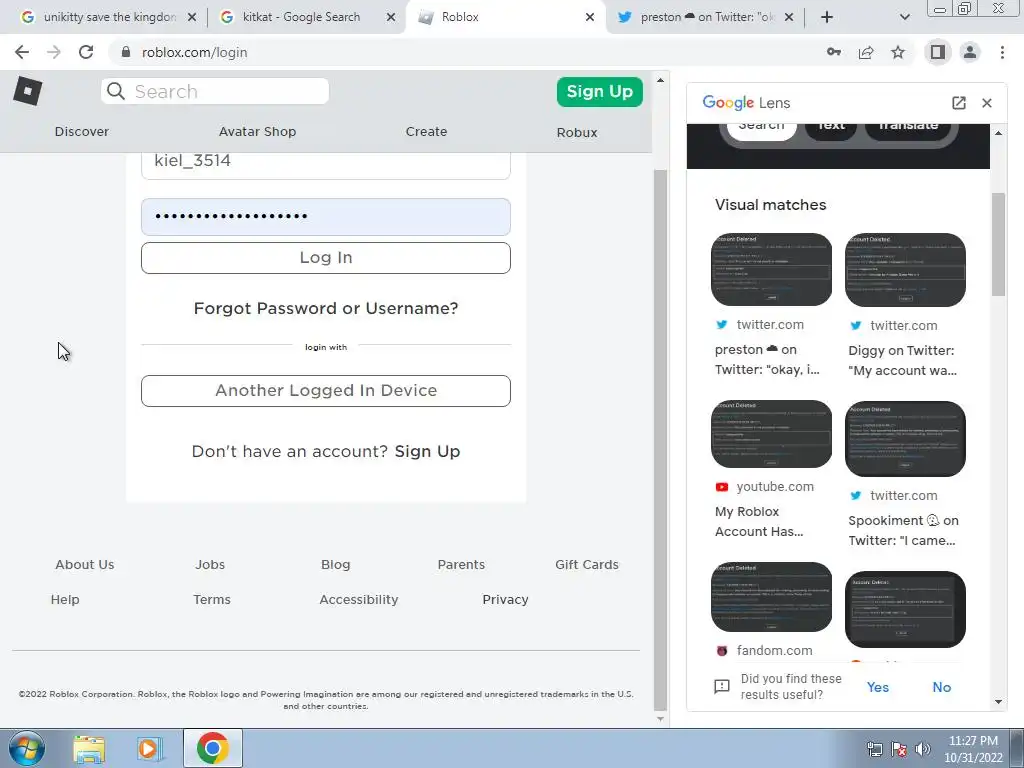Screen dimensions: 1024x768
Task: Click the Jobs footer link
Action: coord(210,564)
